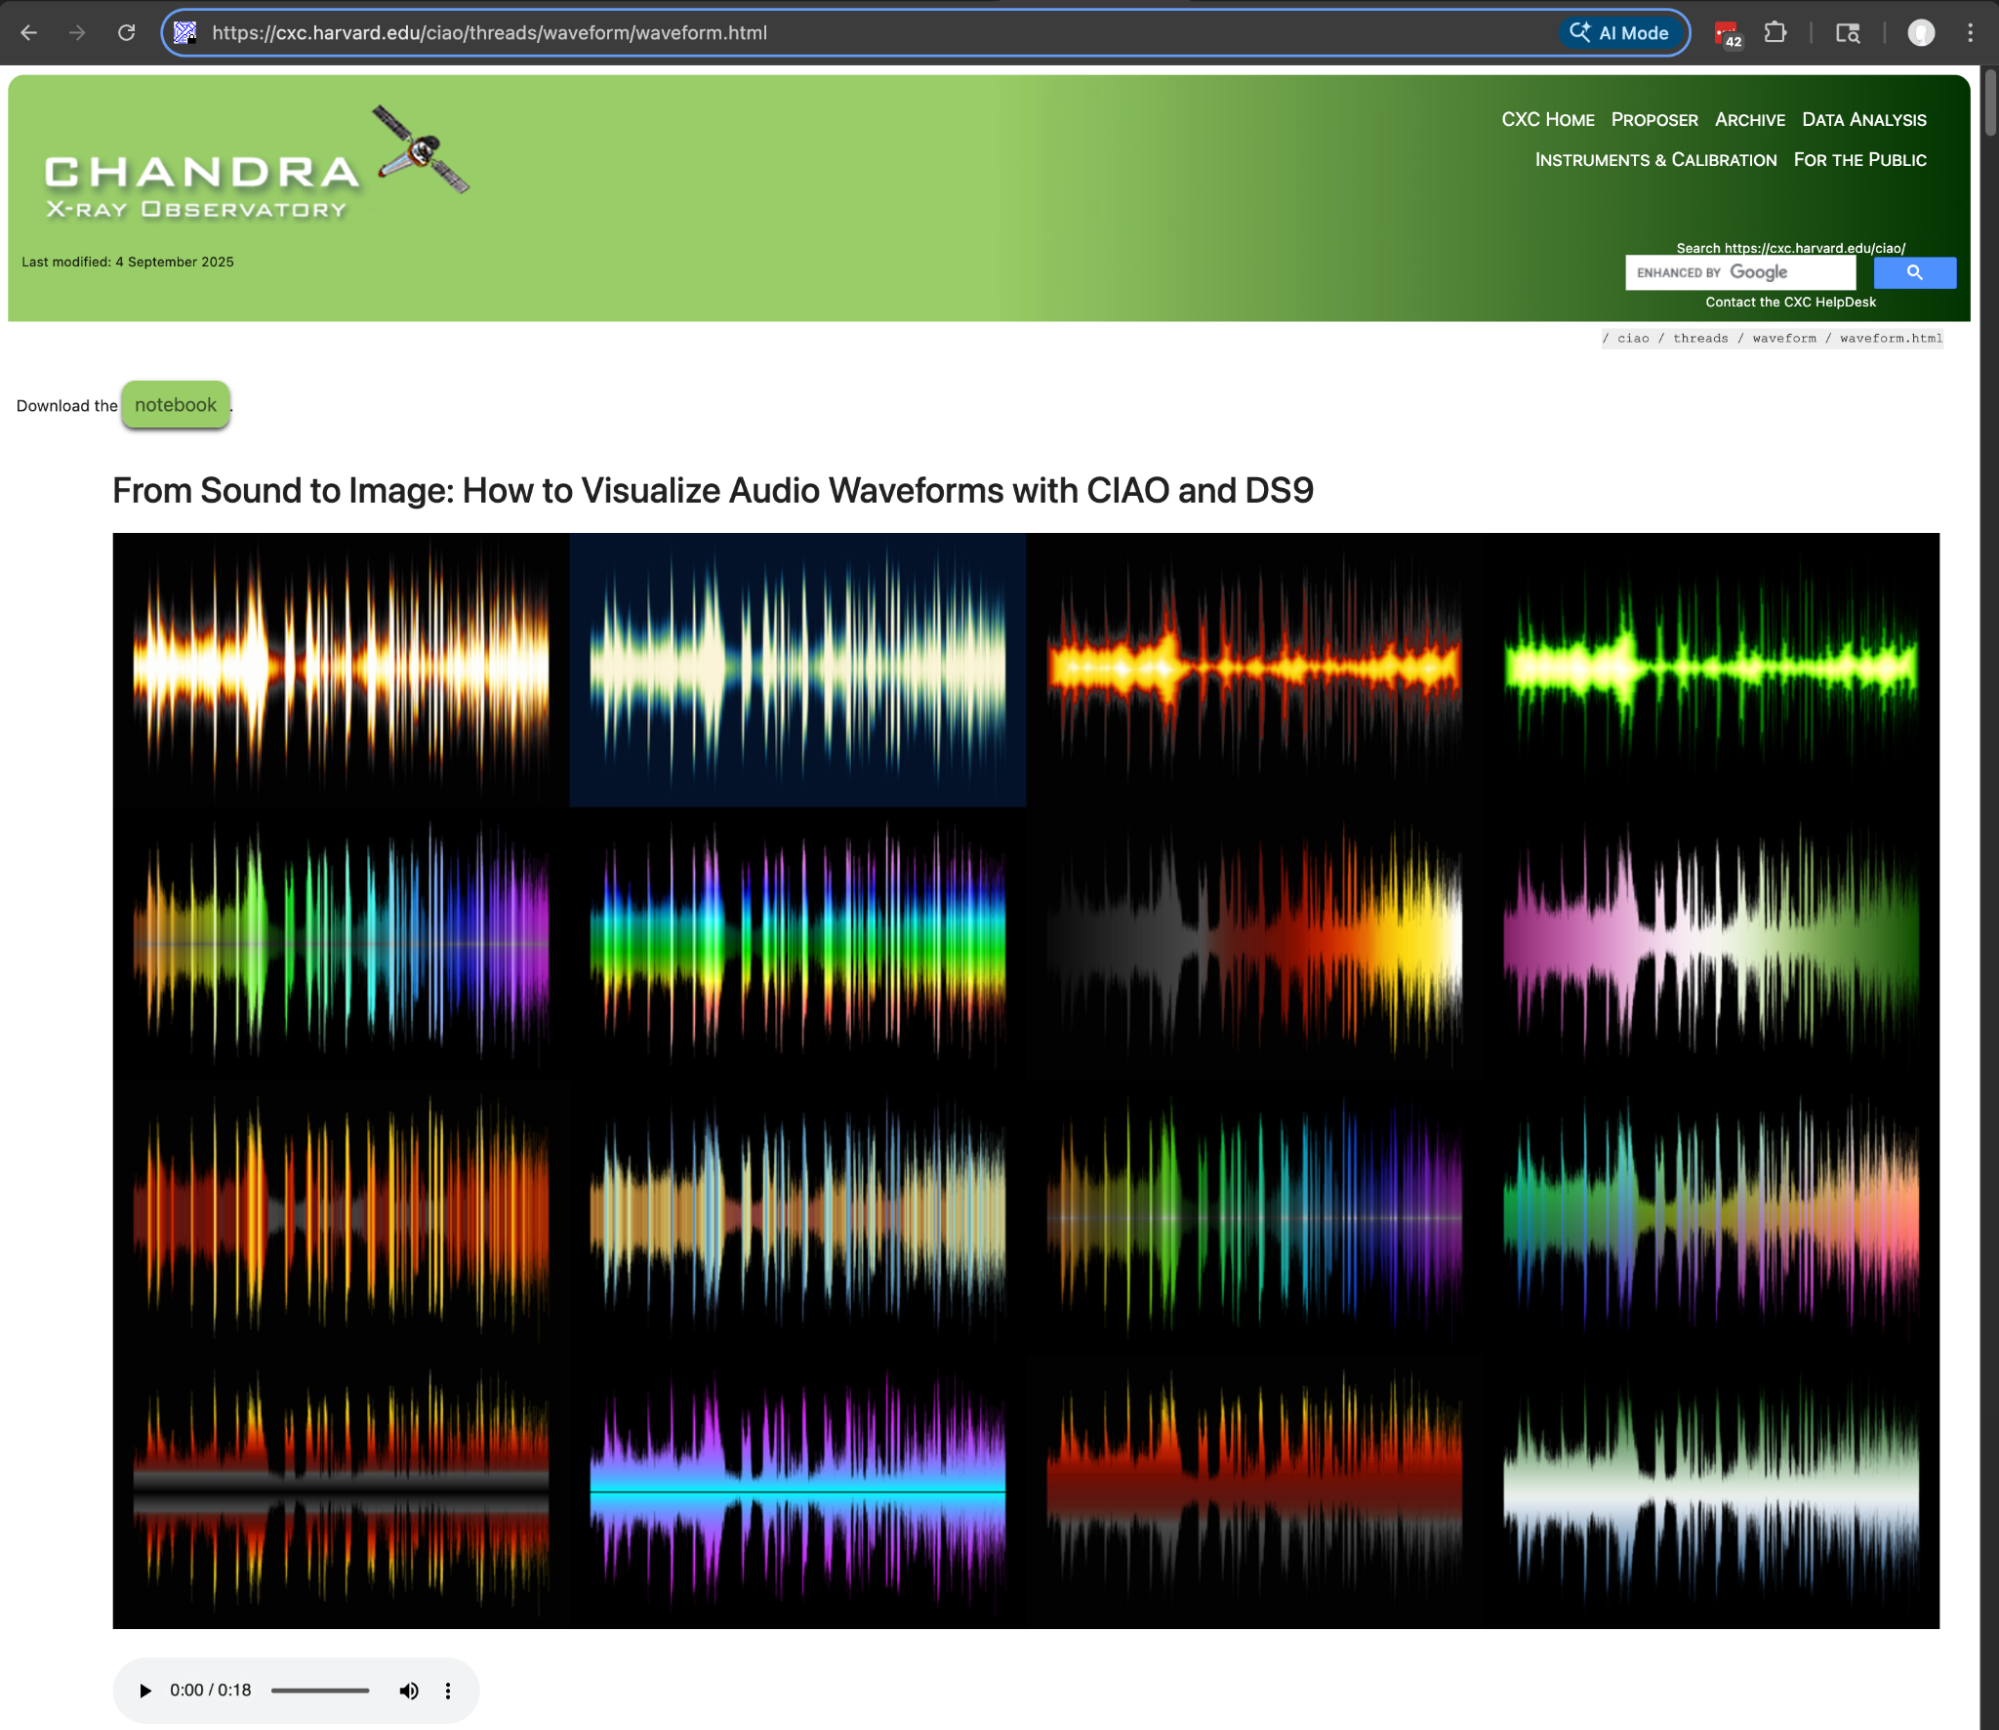The height and width of the screenshot is (1730, 1999).
Task: Toggle AI Mode in address bar
Action: tap(1622, 33)
